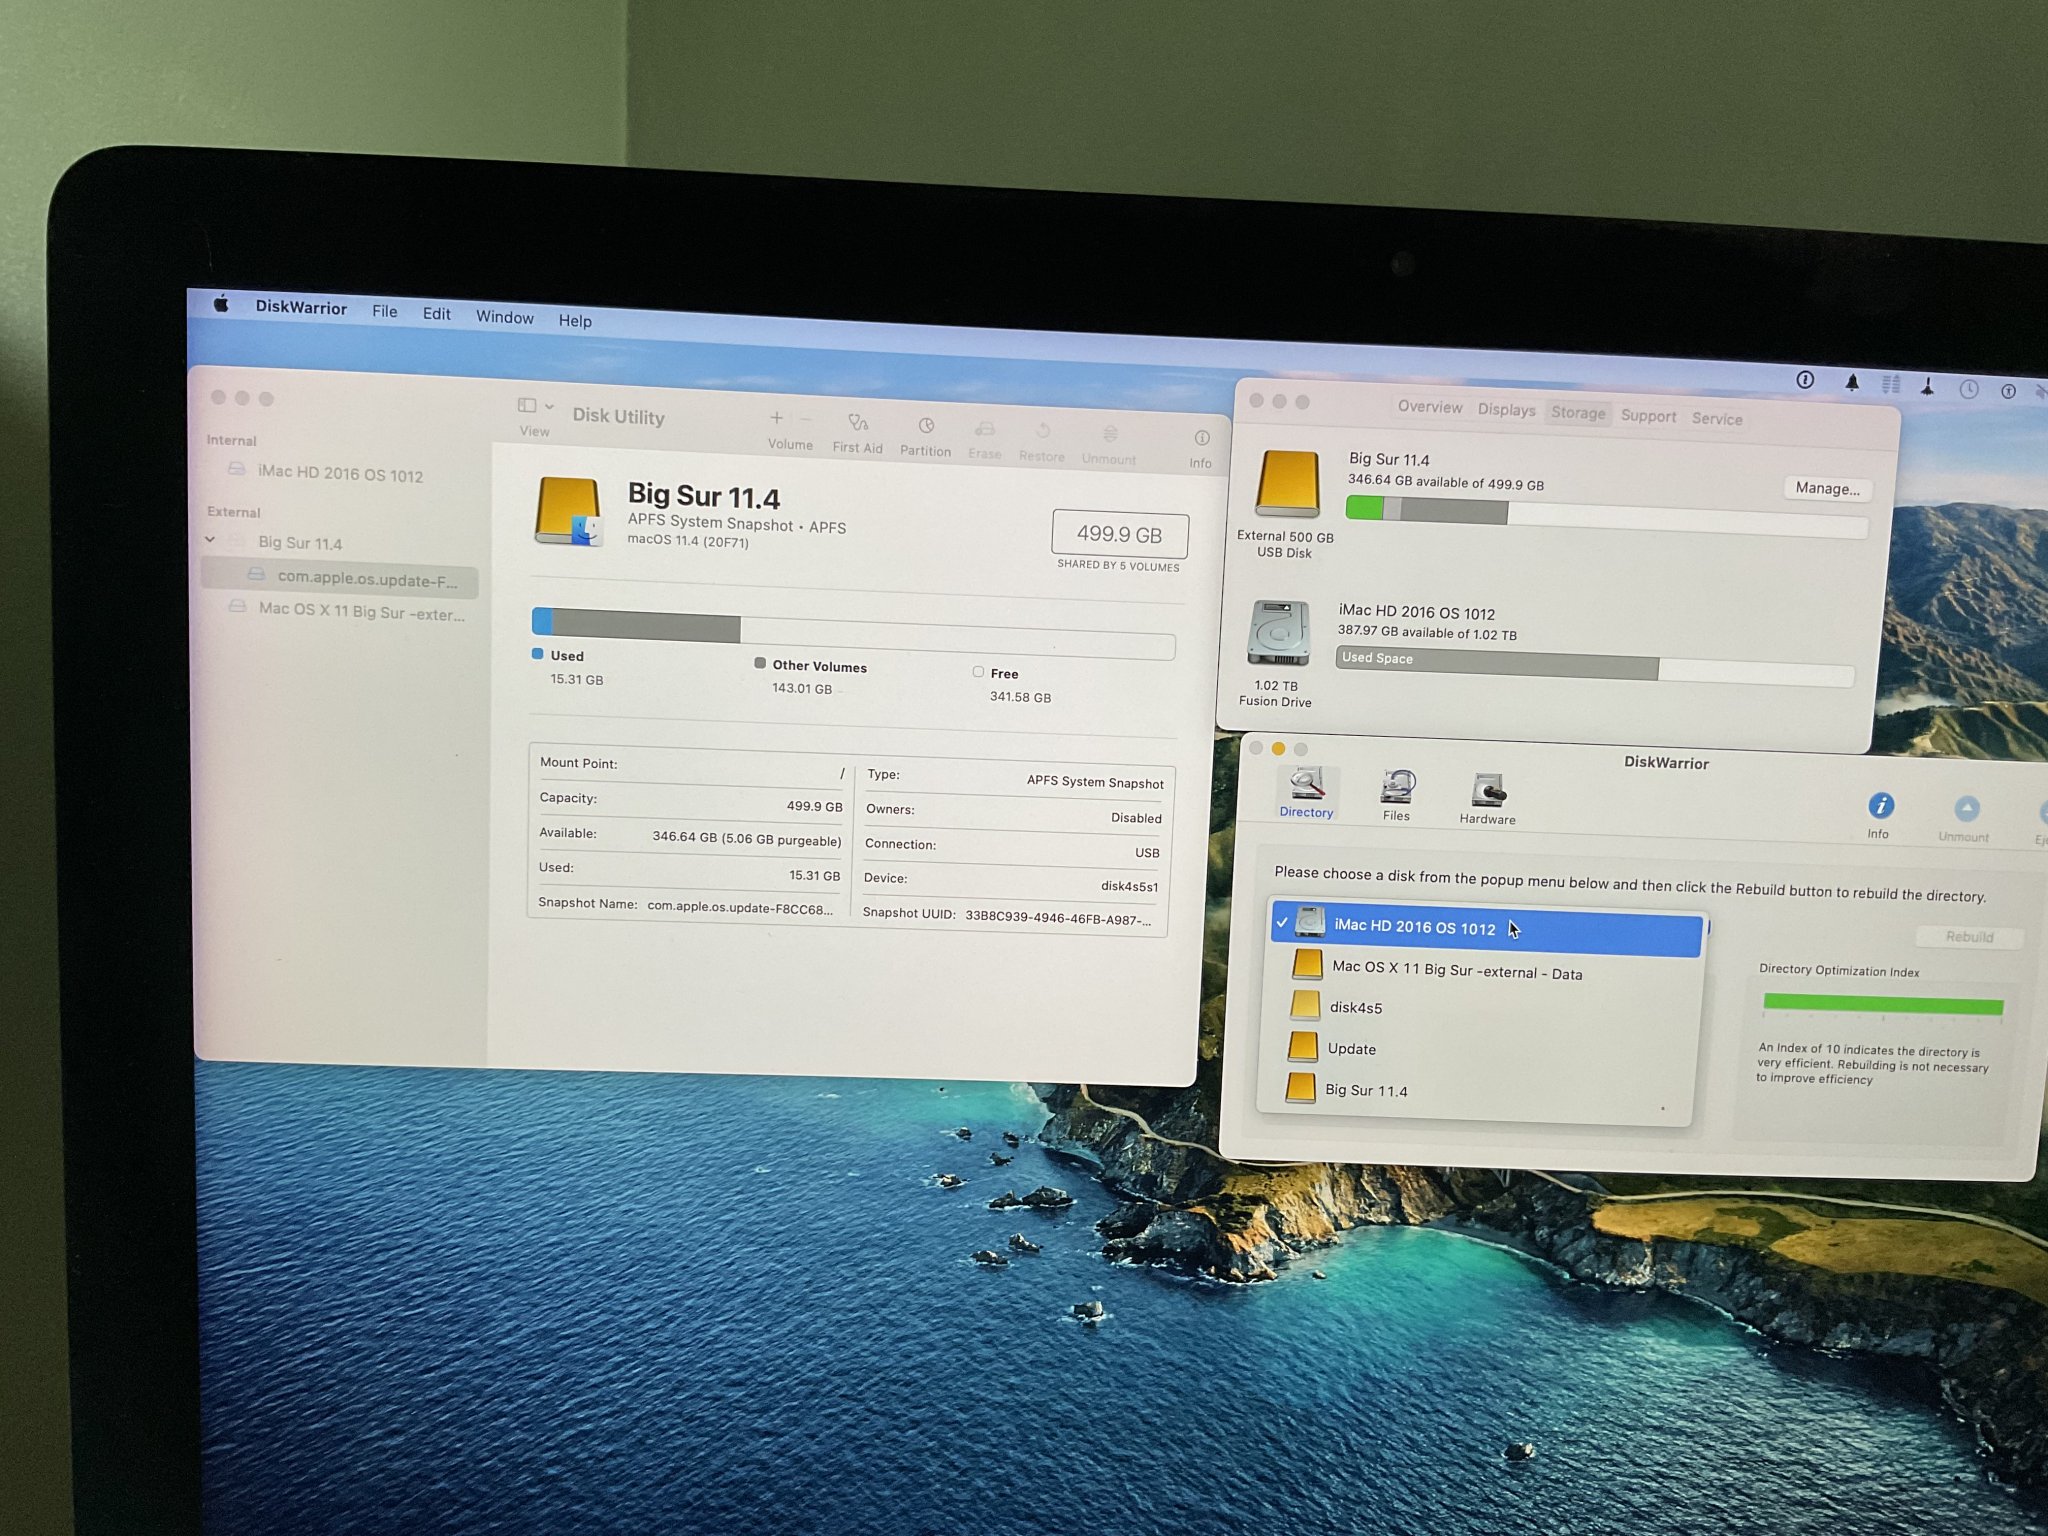Select the Storage tab
The height and width of the screenshot is (1536, 2048).
1578,413
